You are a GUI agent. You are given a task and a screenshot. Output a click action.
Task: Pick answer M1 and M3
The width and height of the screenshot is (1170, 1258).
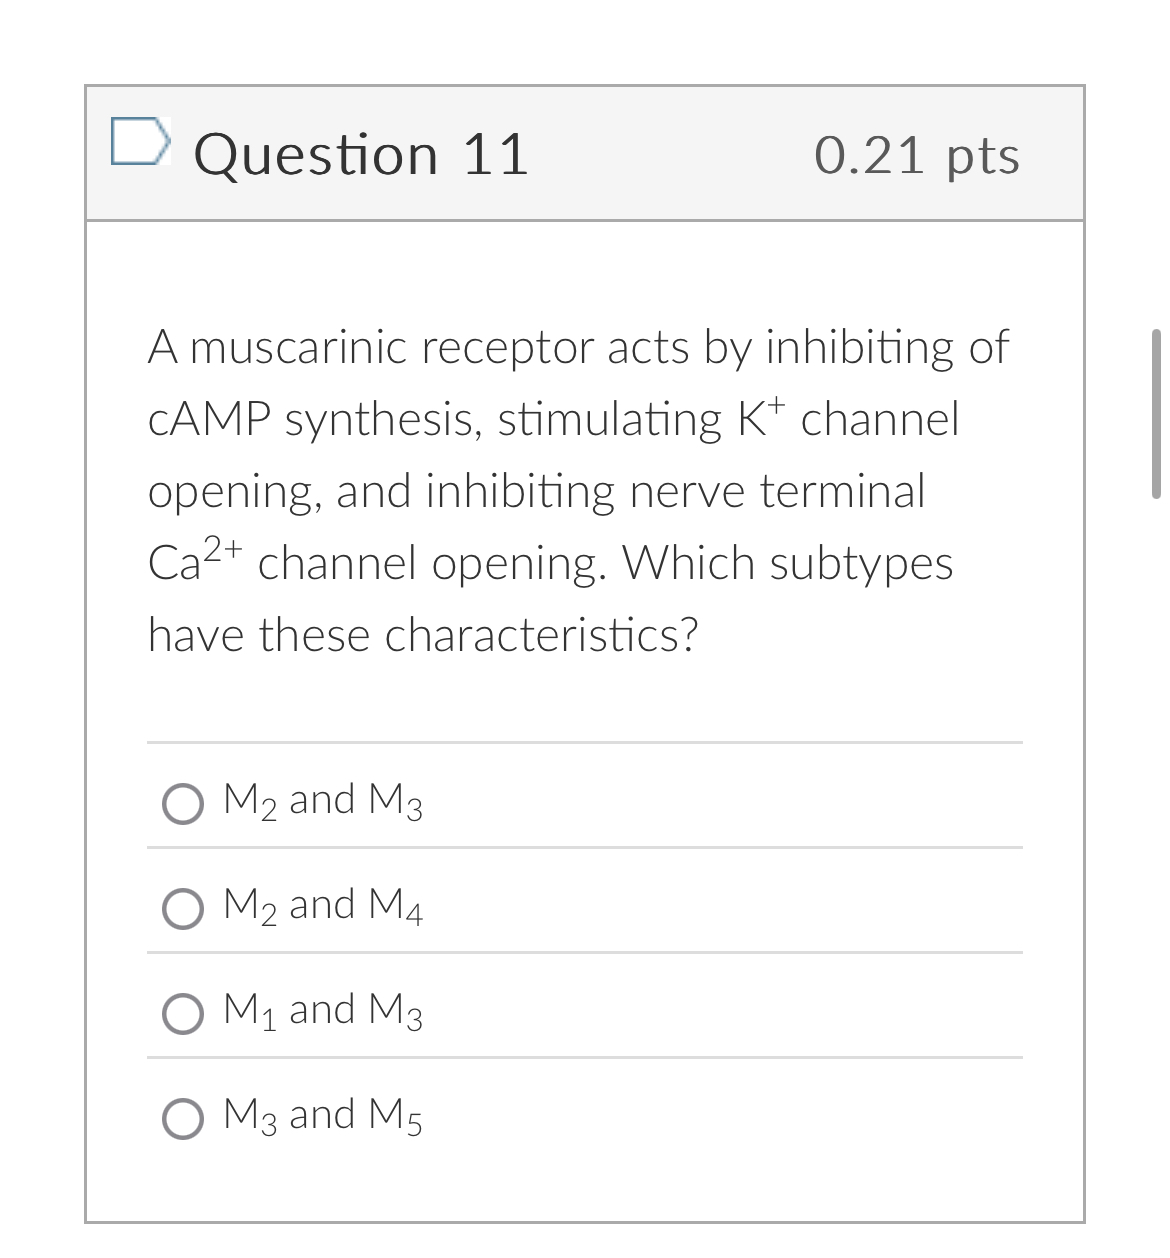183,1013
